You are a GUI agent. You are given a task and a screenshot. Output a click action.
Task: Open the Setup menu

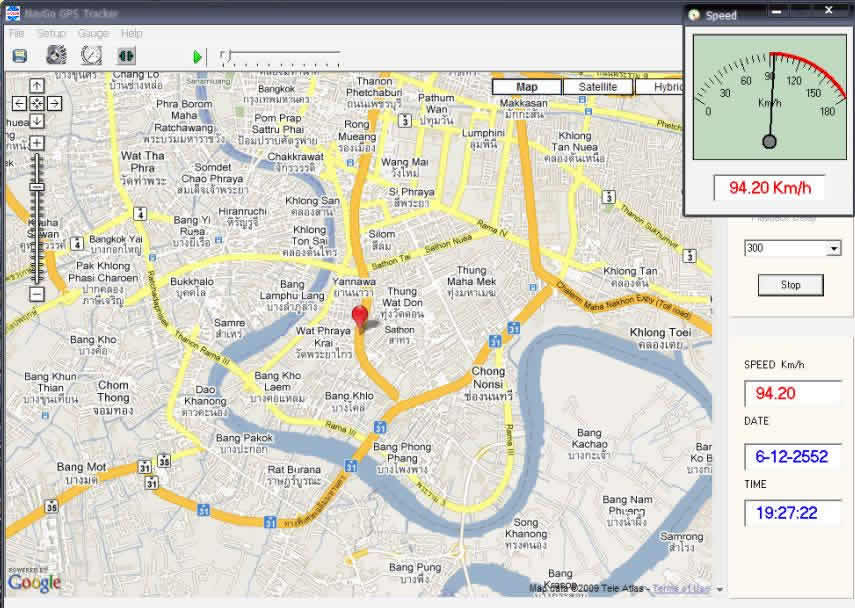(51, 34)
